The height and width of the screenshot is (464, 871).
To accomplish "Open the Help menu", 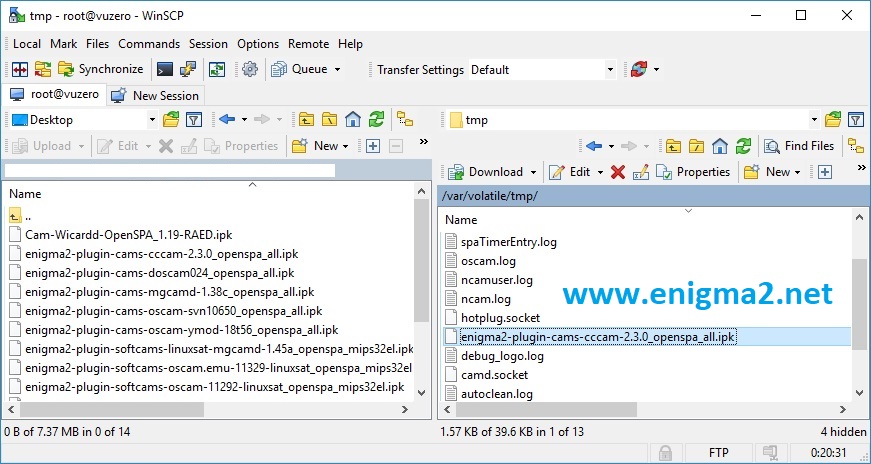I will [350, 44].
